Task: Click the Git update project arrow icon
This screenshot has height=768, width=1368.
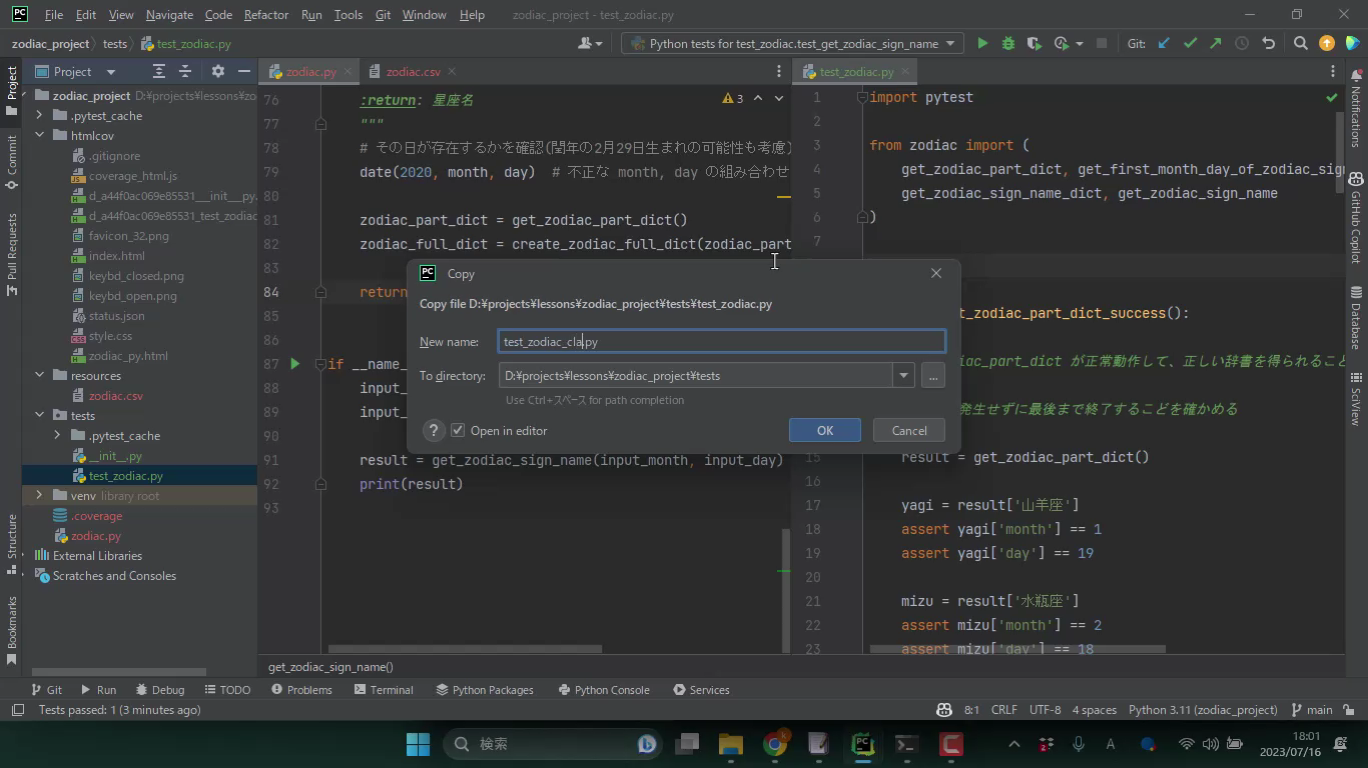Action: pyautogui.click(x=1163, y=43)
